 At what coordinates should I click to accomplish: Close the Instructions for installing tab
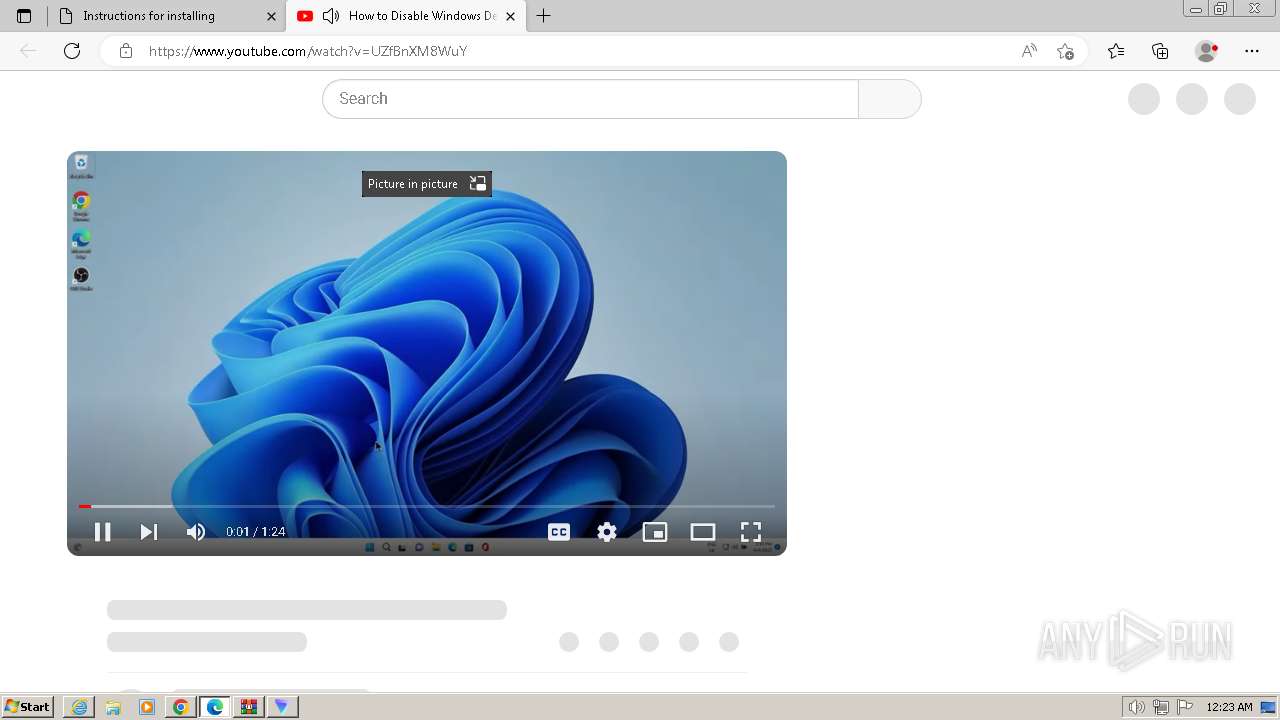(271, 16)
